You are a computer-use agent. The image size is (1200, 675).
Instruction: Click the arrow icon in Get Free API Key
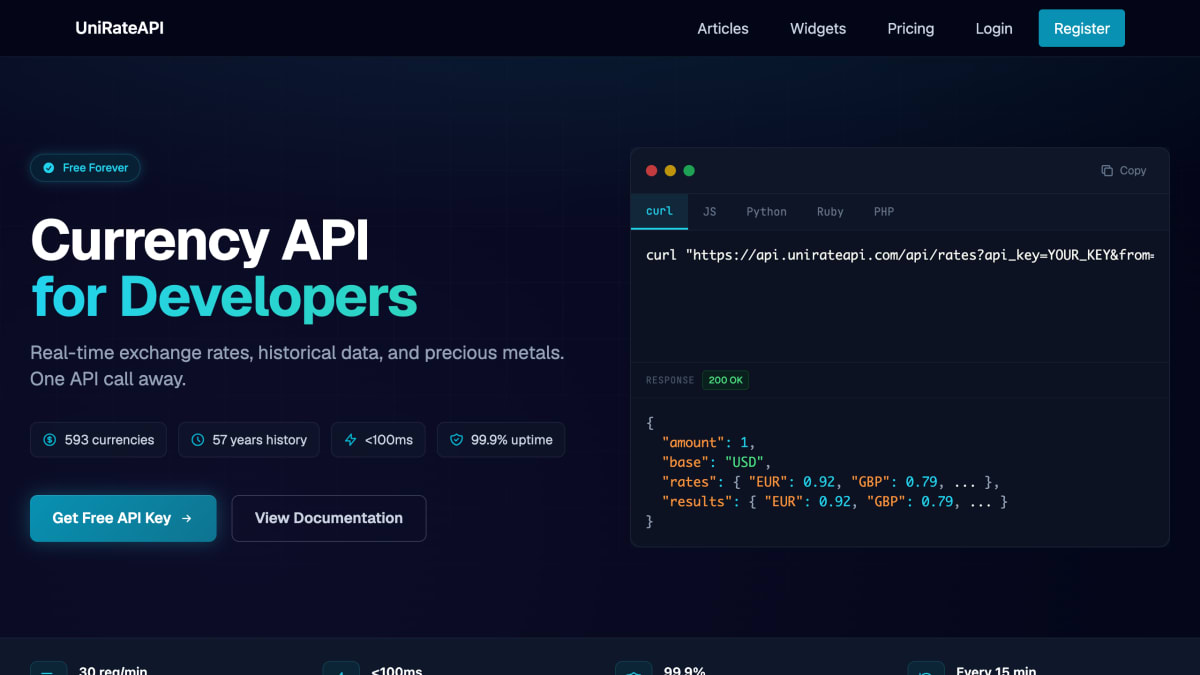tap(186, 518)
